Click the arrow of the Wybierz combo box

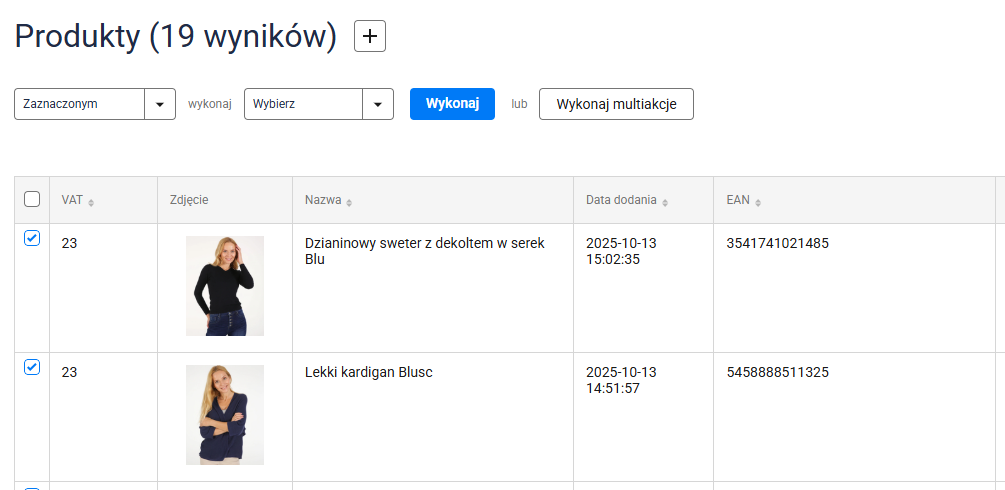tap(377, 104)
